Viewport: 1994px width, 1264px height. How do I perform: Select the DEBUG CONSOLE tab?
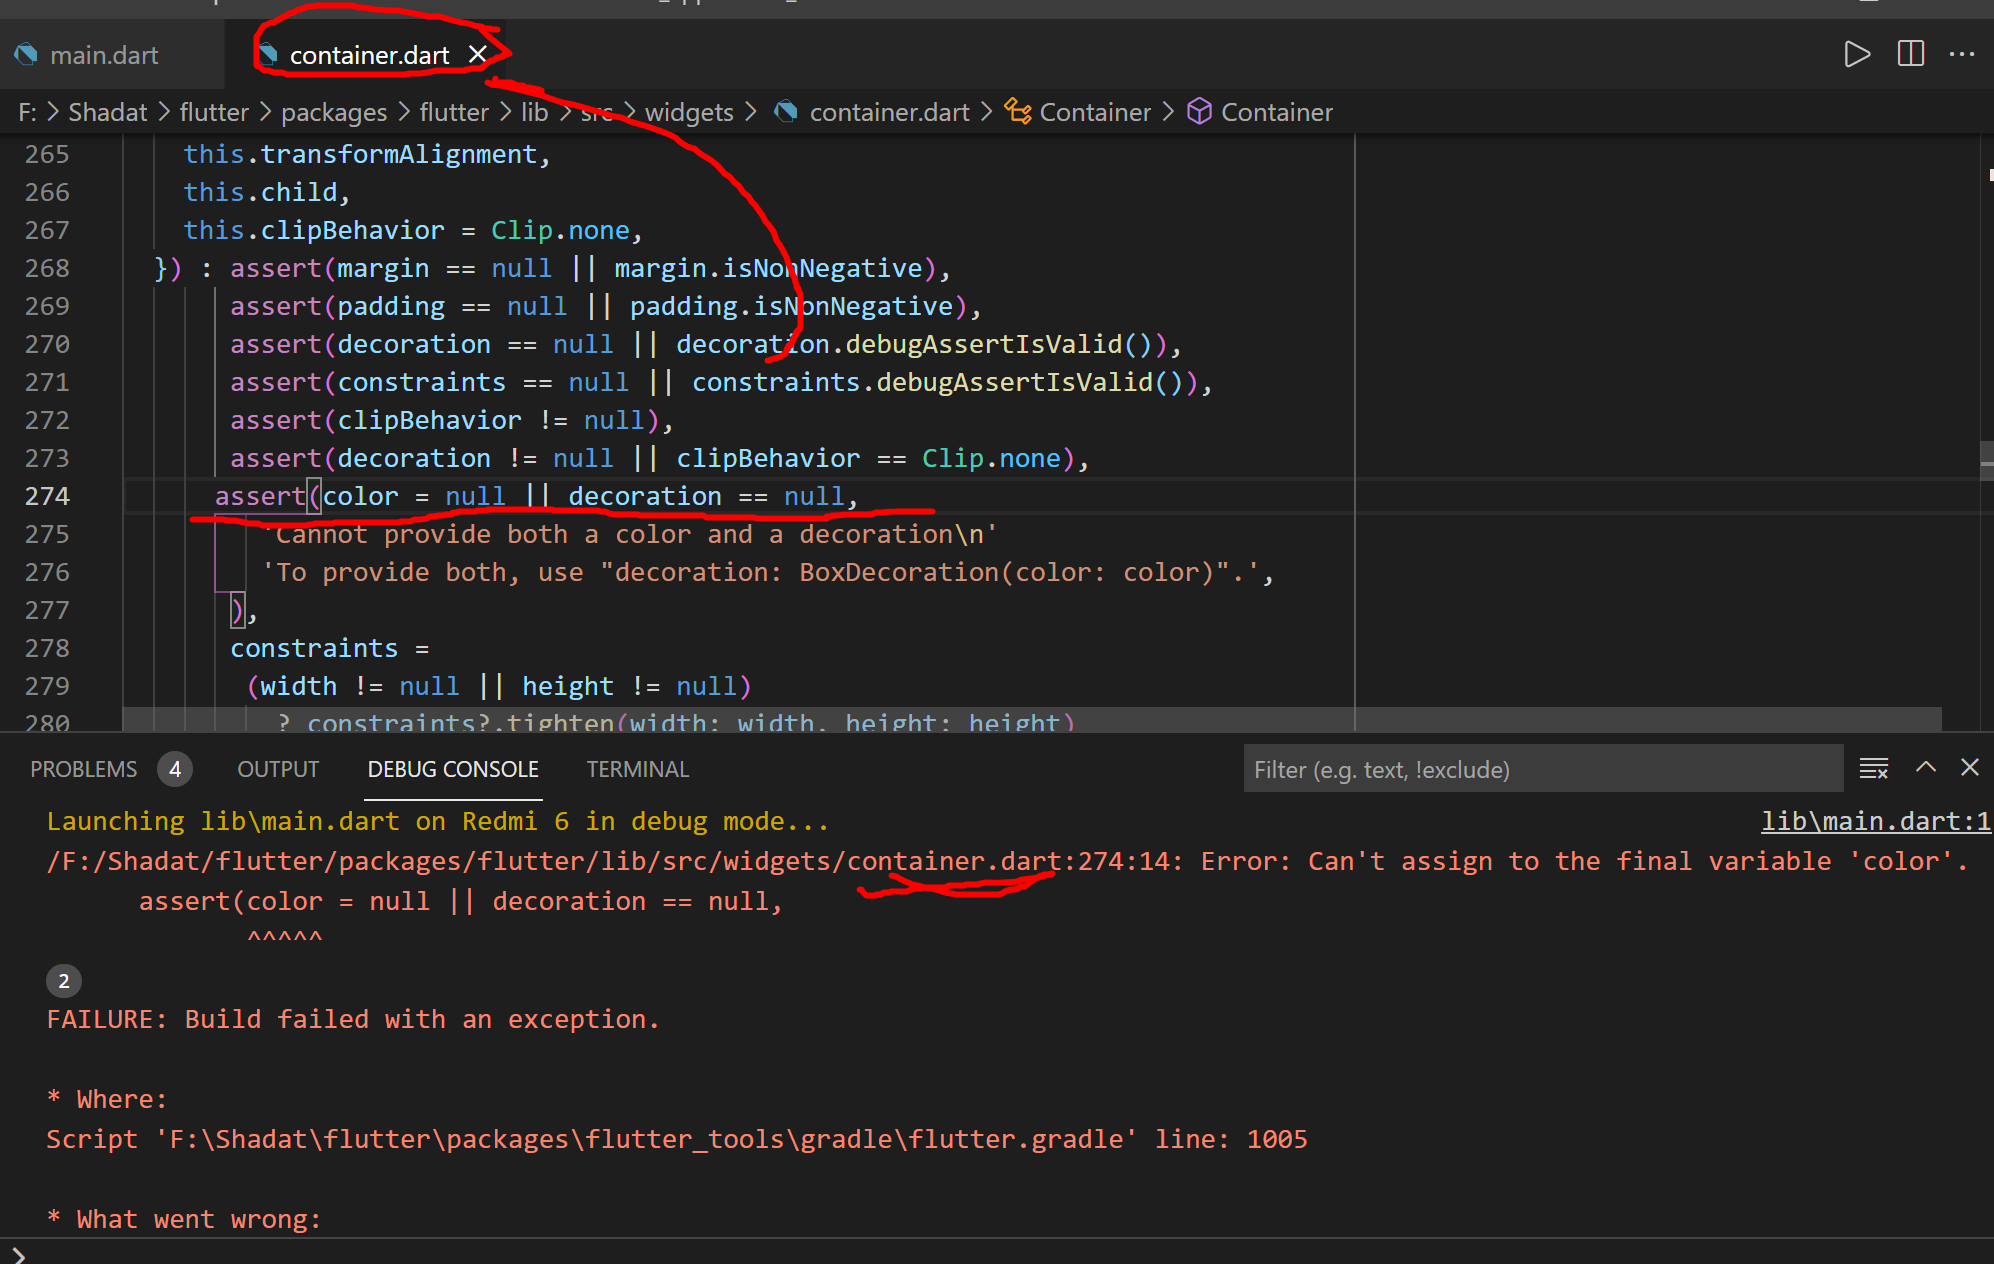(452, 769)
